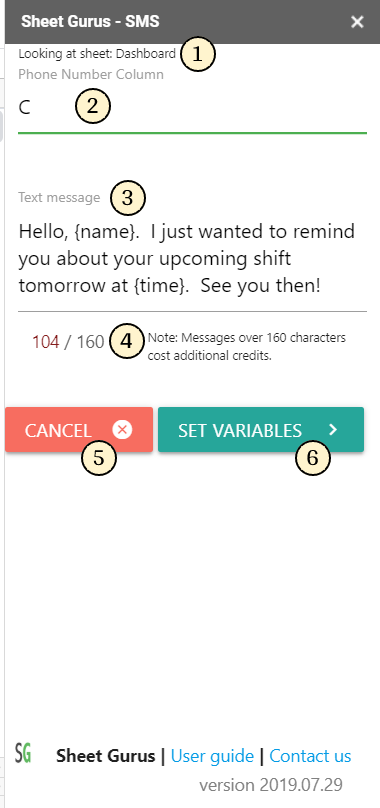The height and width of the screenshot is (808, 380).
Task: Click the CANCEL button label
Action: click(x=58, y=431)
